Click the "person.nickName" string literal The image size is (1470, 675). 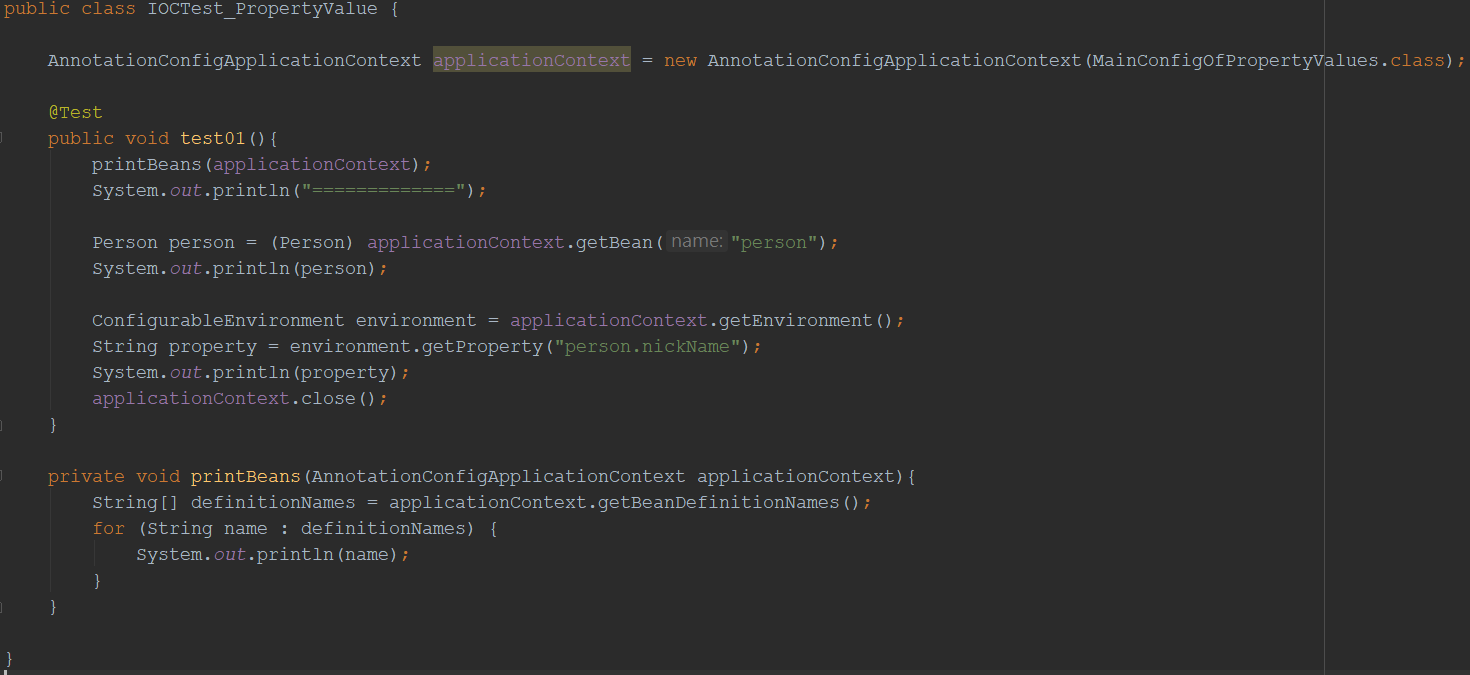647,346
